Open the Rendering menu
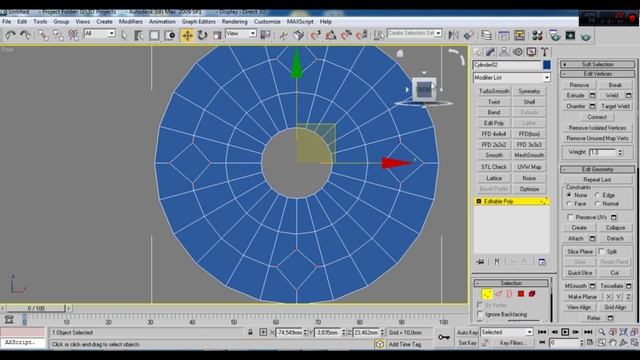The height and width of the screenshot is (360, 640). click(234, 22)
